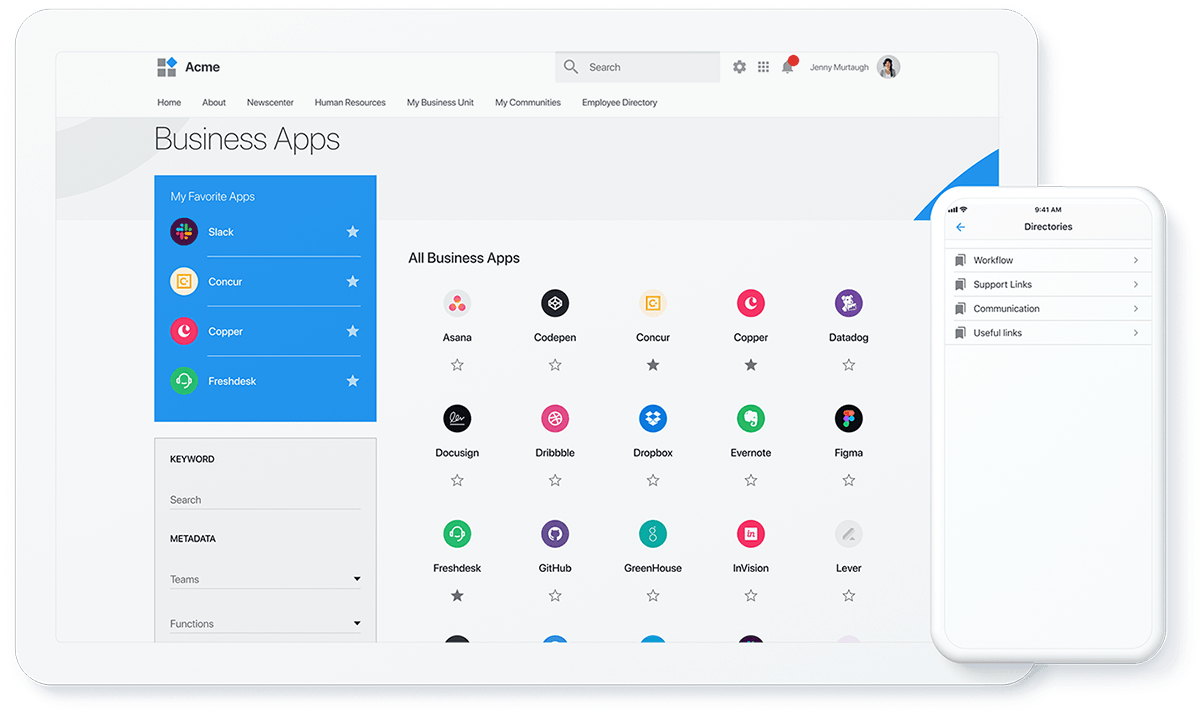Favorite Lever with its star
This screenshot has height=713, width=1200.
coord(849,595)
